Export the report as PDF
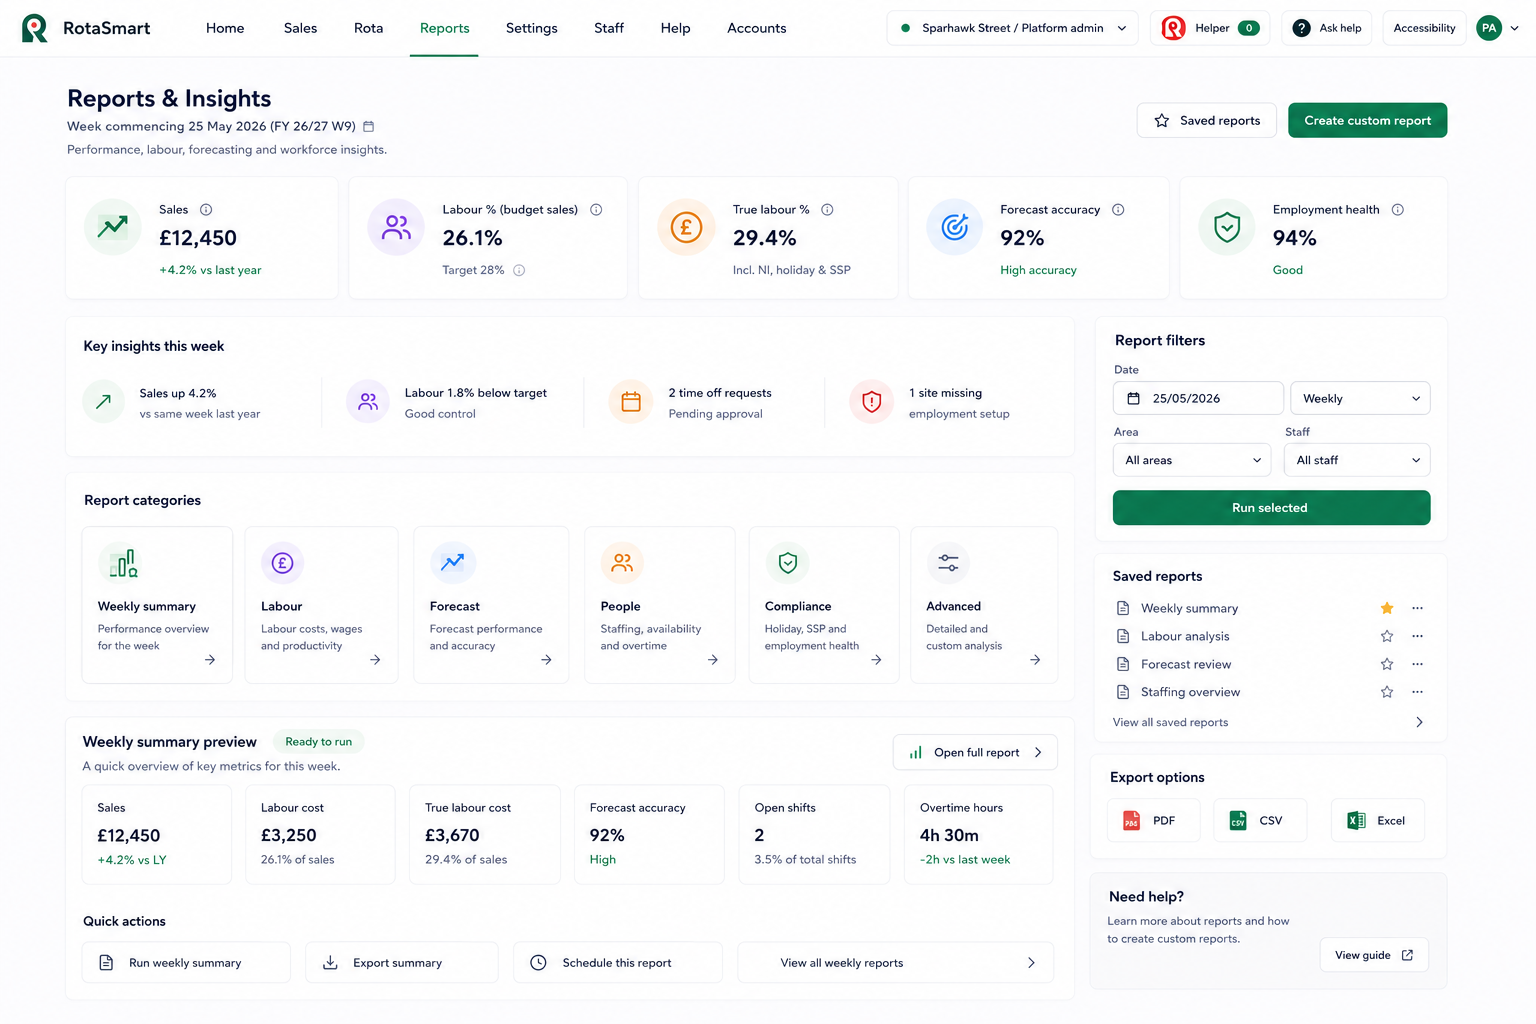This screenshot has height=1024, width=1536. [1154, 821]
